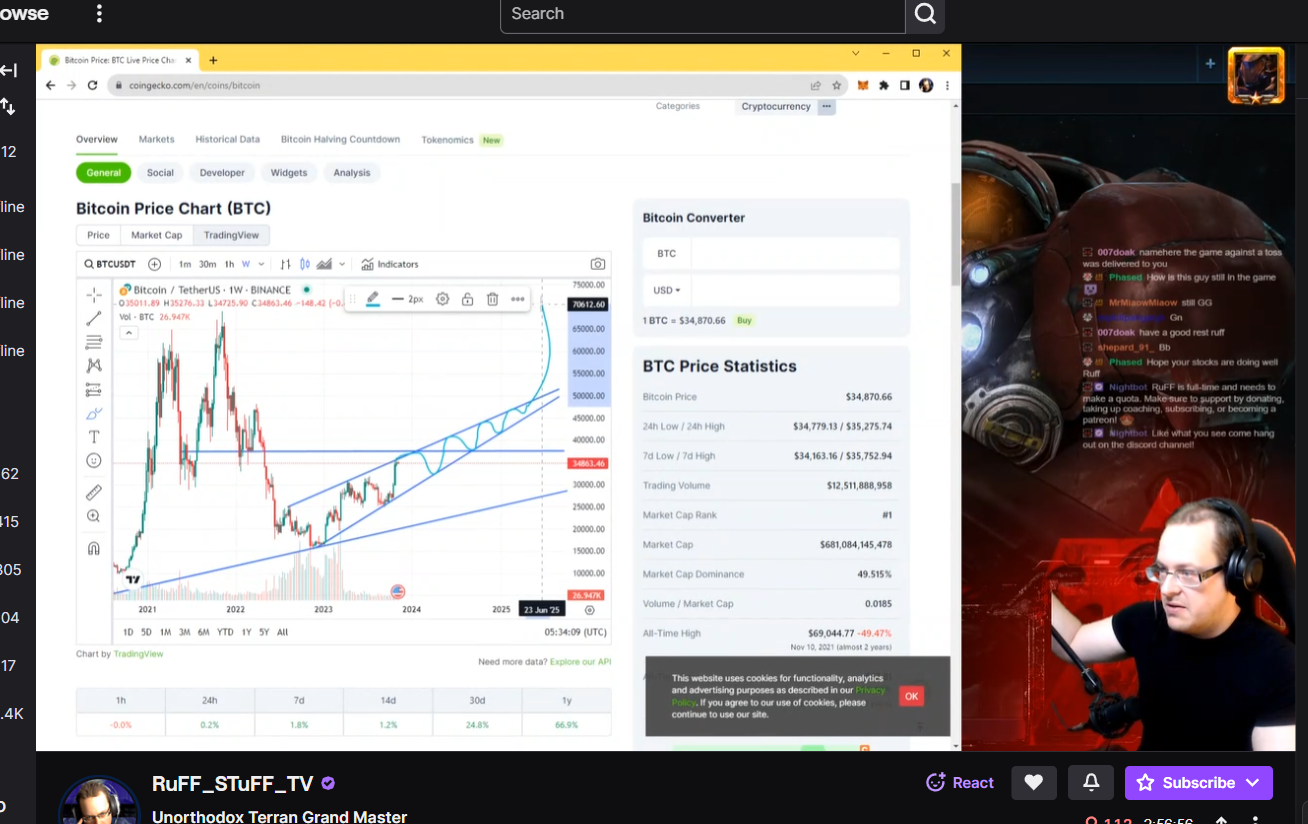
Task: Expand the time interval dropdown arrow
Action: pos(262,264)
